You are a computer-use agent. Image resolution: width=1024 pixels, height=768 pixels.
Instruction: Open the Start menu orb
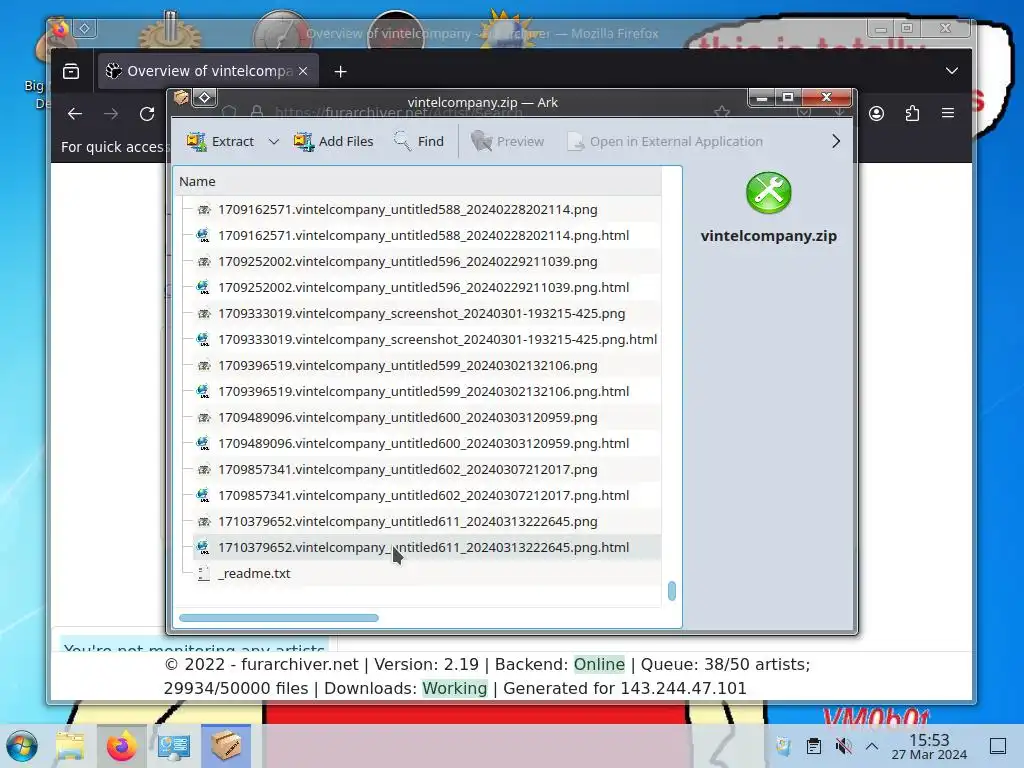(x=22, y=746)
